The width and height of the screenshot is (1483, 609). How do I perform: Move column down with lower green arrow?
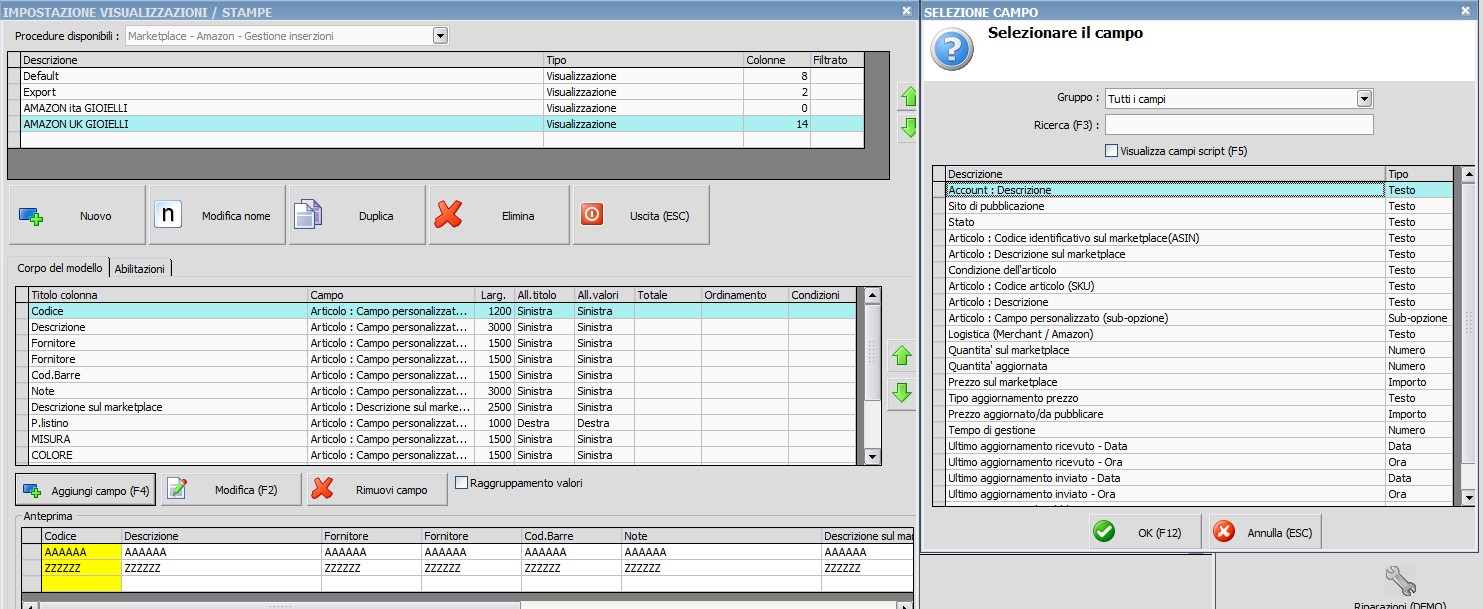[902, 393]
